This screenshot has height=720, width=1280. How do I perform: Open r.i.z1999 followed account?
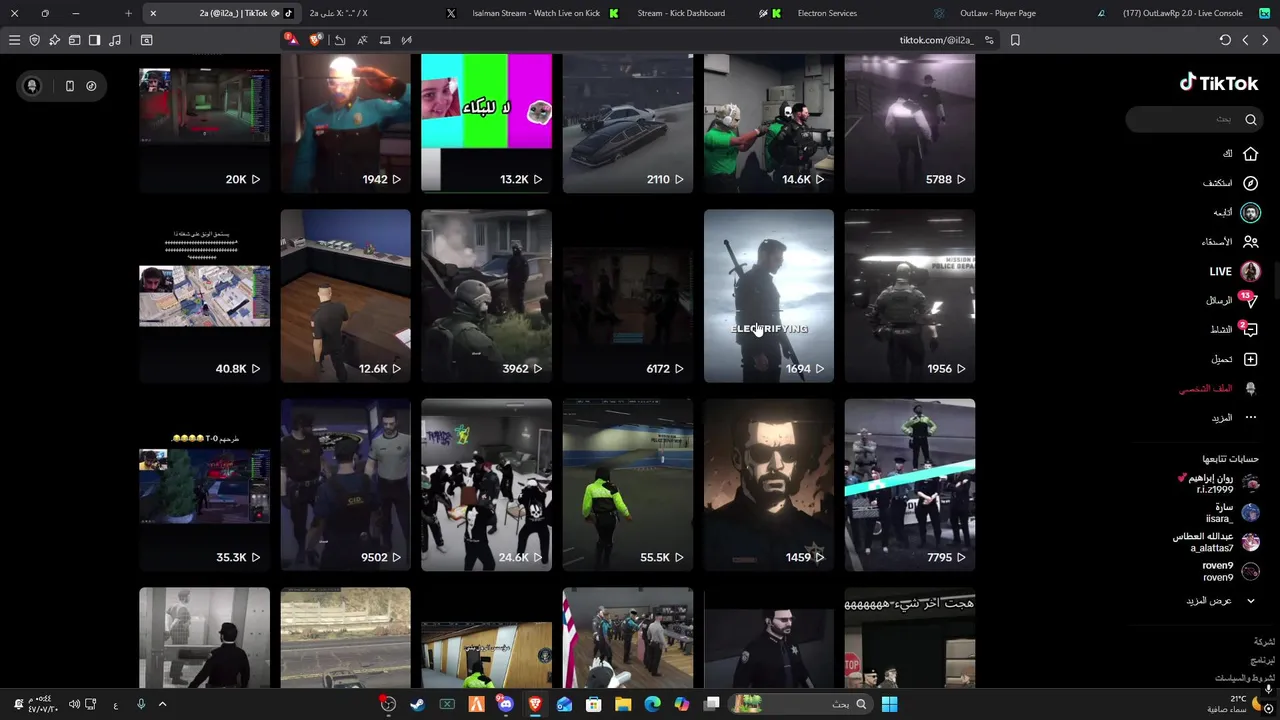point(1219,484)
